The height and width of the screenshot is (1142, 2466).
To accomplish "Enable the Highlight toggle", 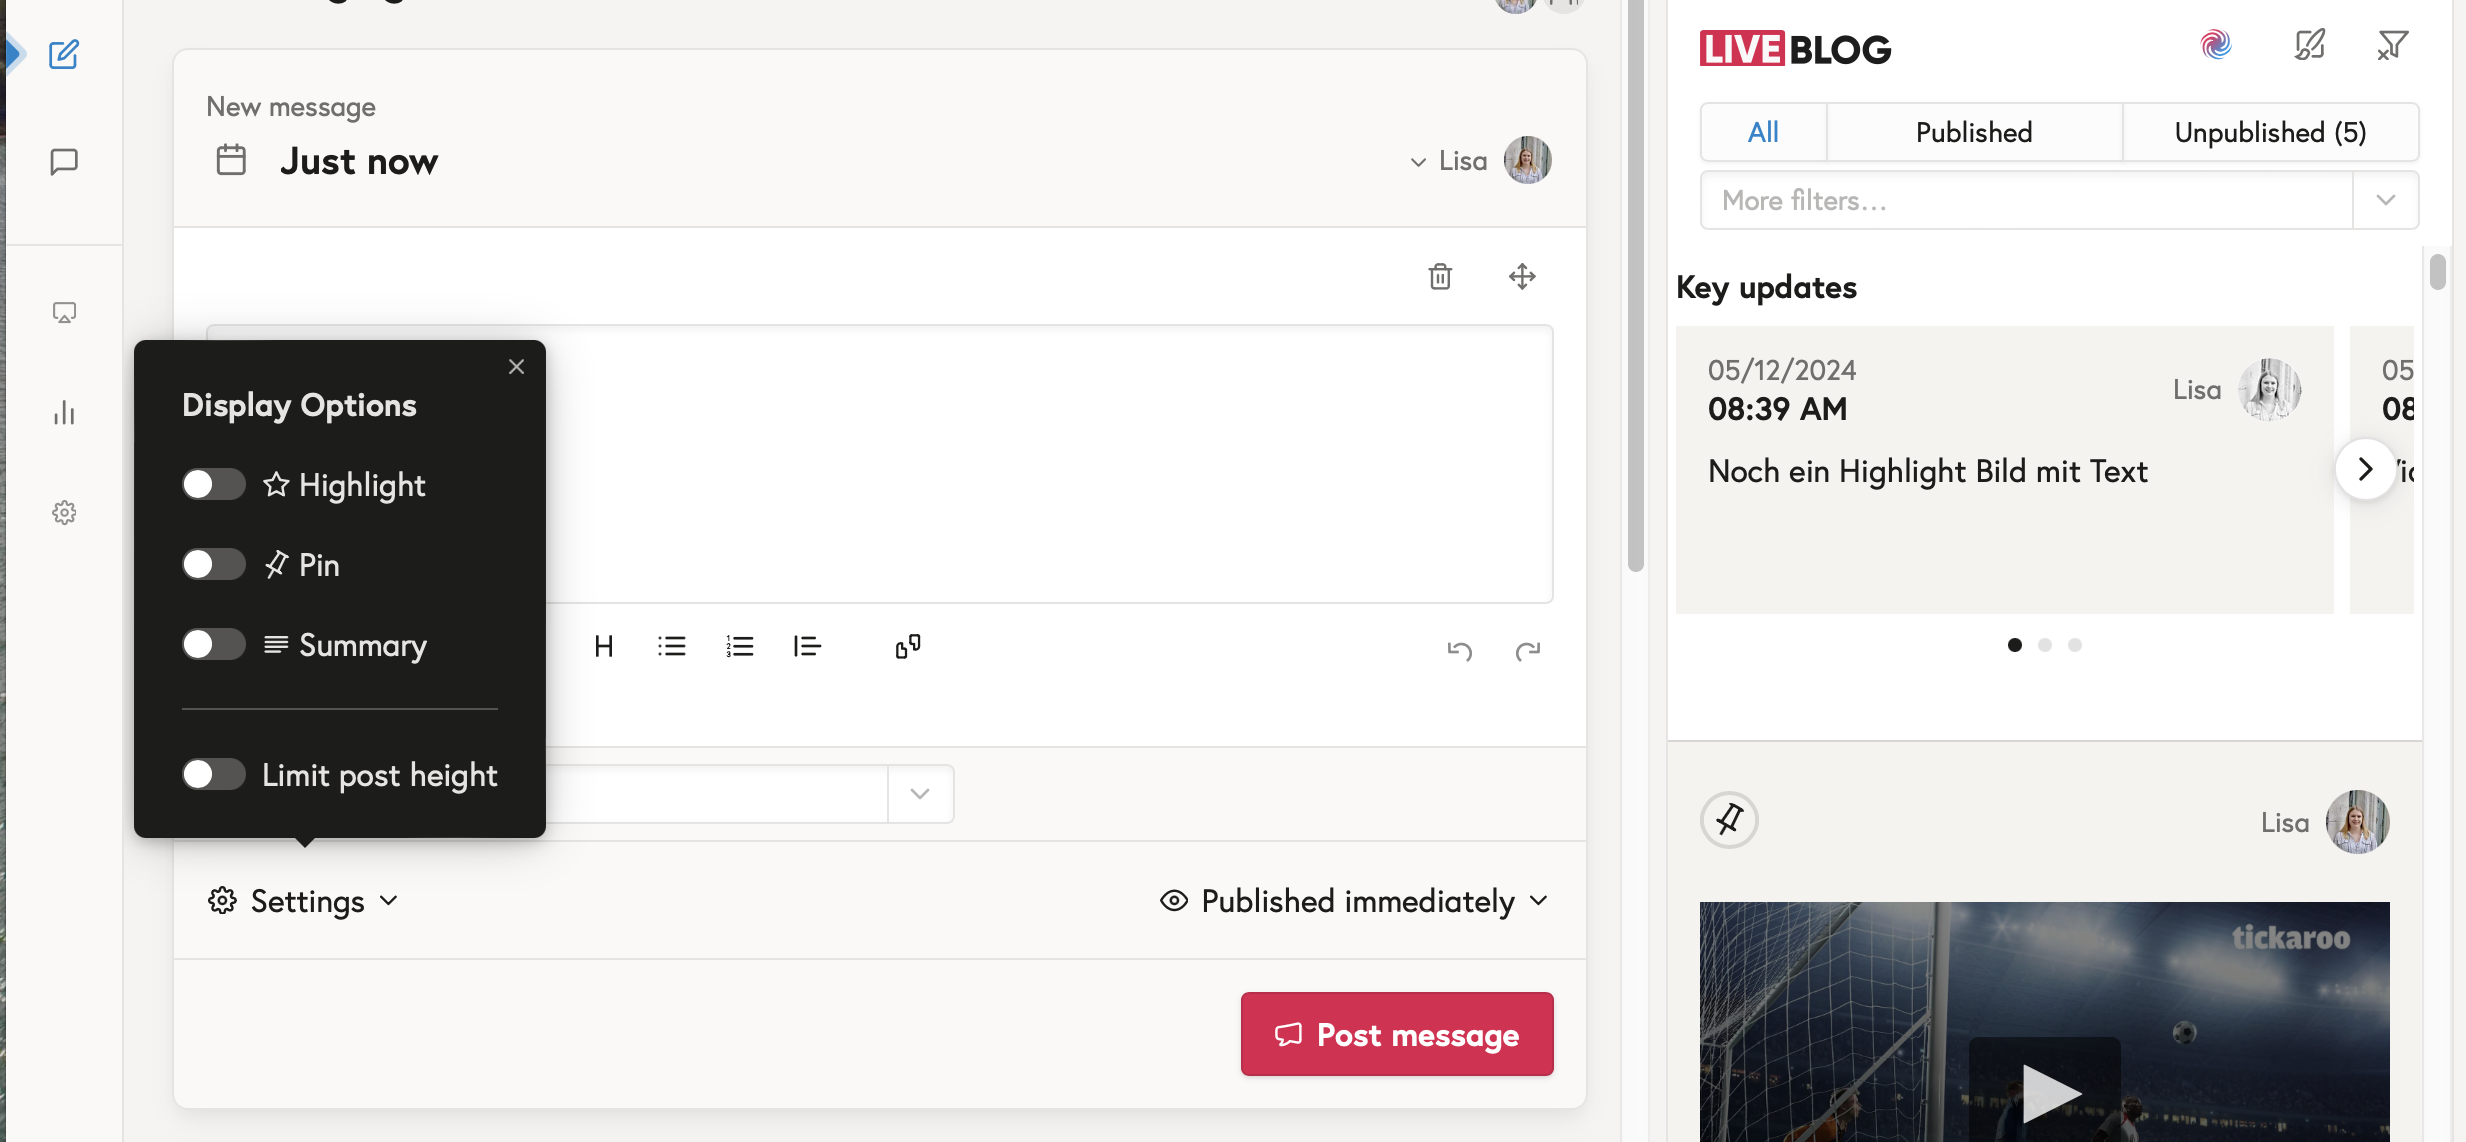I will pos(213,485).
